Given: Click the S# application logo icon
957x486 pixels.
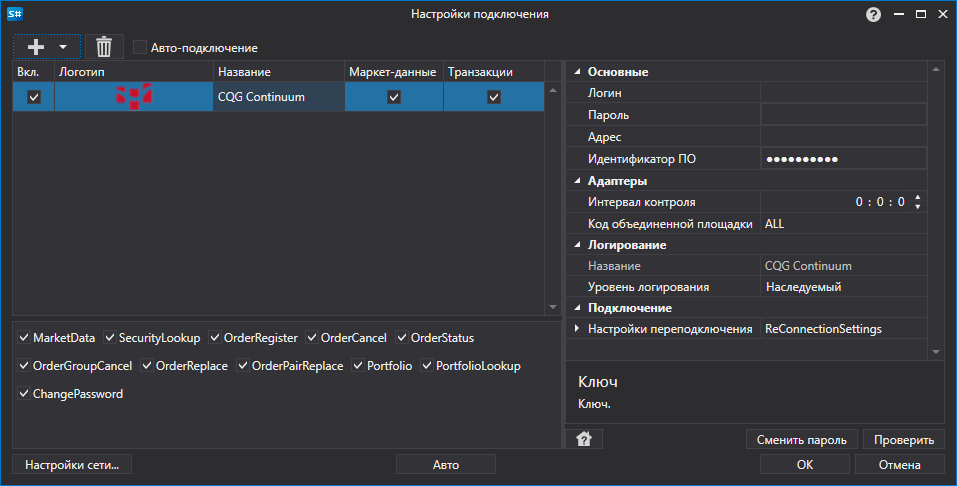Looking at the screenshot, I should [15, 13].
